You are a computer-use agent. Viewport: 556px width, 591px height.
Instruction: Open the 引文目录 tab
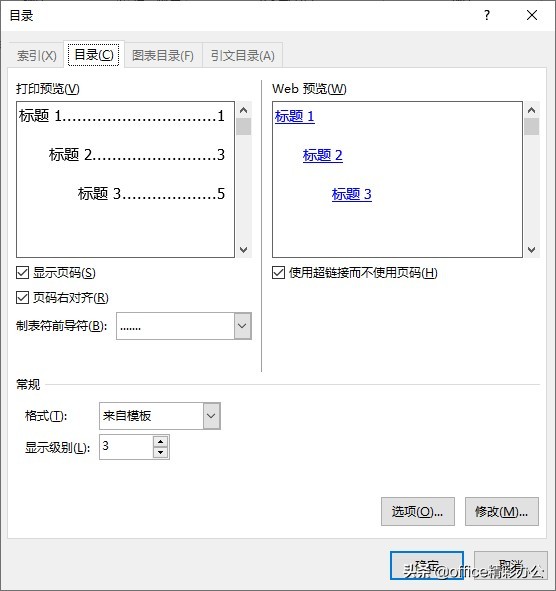click(242, 56)
